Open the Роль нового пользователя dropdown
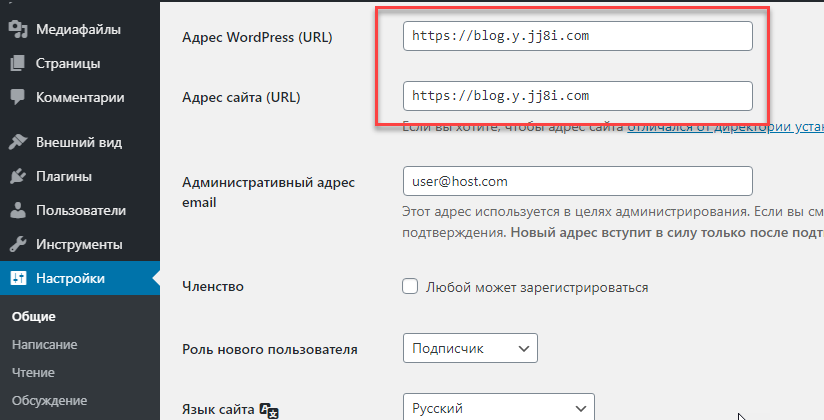The image size is (824, 420). click(x=470, y=348)
